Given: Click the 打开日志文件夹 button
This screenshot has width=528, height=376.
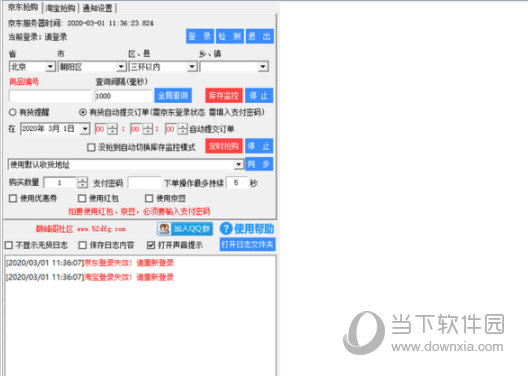Looking at the screenshot, I should [248, 244].
